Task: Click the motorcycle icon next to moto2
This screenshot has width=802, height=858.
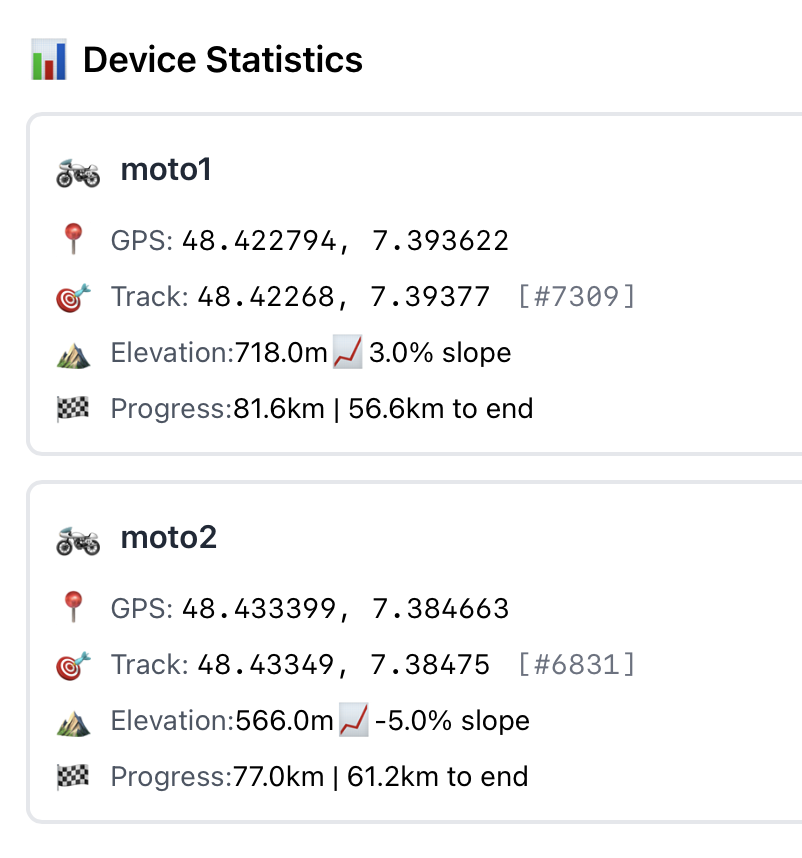Action: (78, 541)
